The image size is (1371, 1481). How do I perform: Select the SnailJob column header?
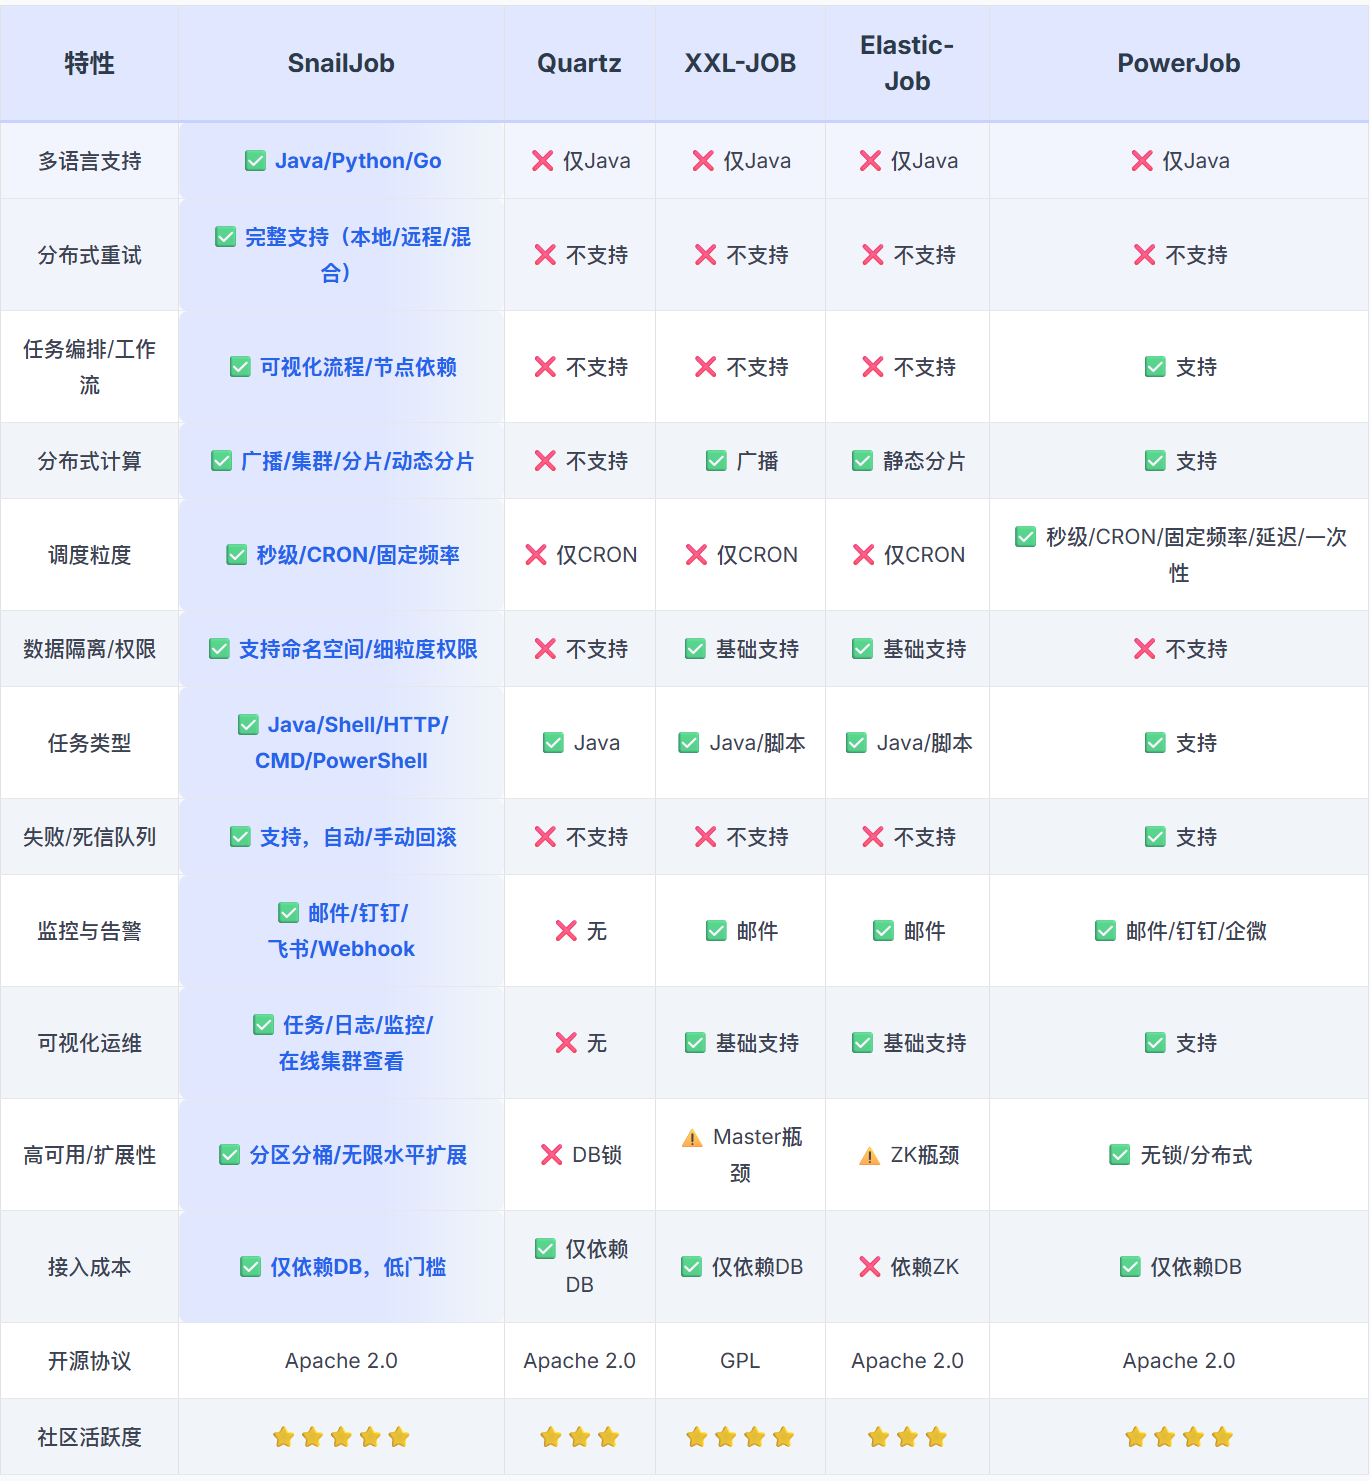[x=341, y=63]
